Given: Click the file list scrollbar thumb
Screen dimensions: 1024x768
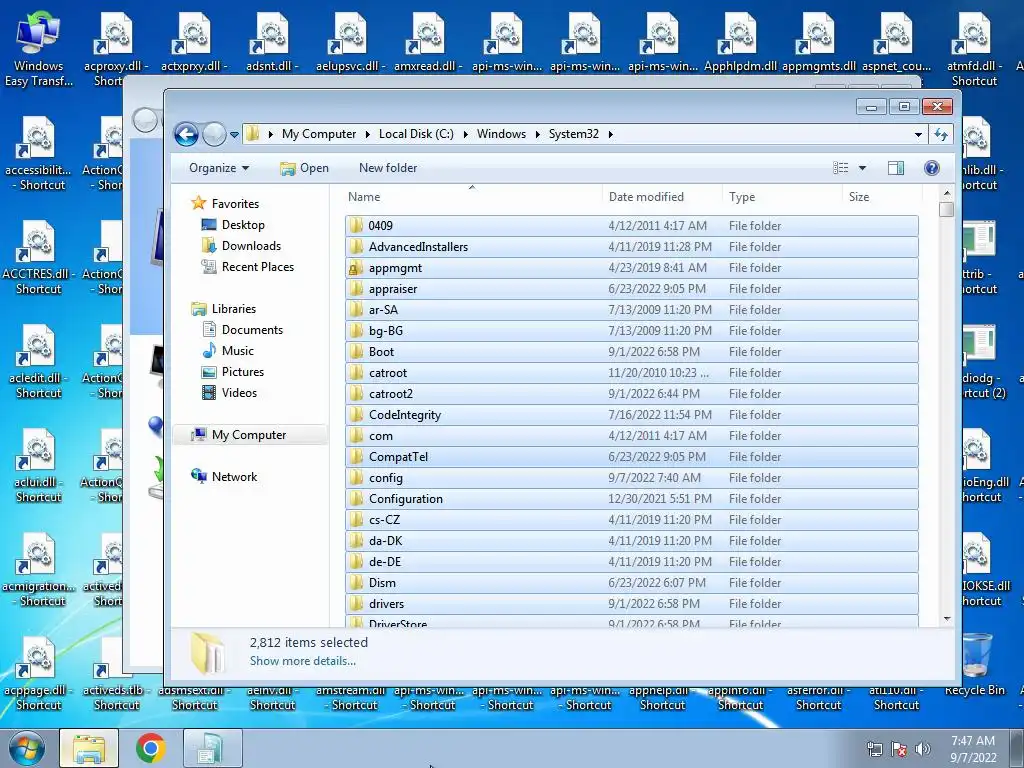Looking at the screenshot, I should (946, 210).
